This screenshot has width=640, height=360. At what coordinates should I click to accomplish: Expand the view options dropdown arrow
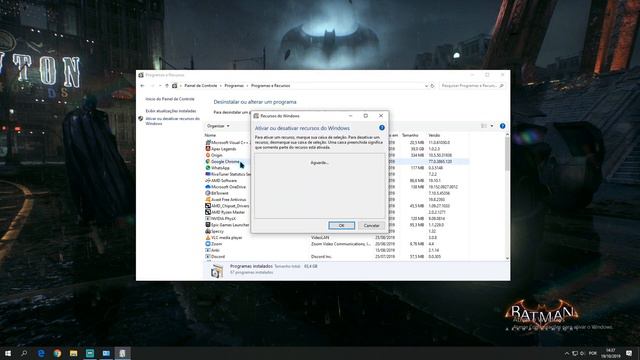[x=492, y=126]
